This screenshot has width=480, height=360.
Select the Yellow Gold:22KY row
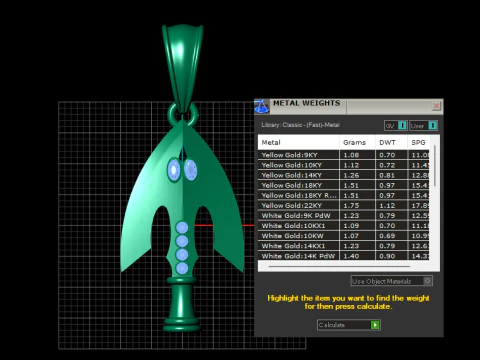[344, 205]
